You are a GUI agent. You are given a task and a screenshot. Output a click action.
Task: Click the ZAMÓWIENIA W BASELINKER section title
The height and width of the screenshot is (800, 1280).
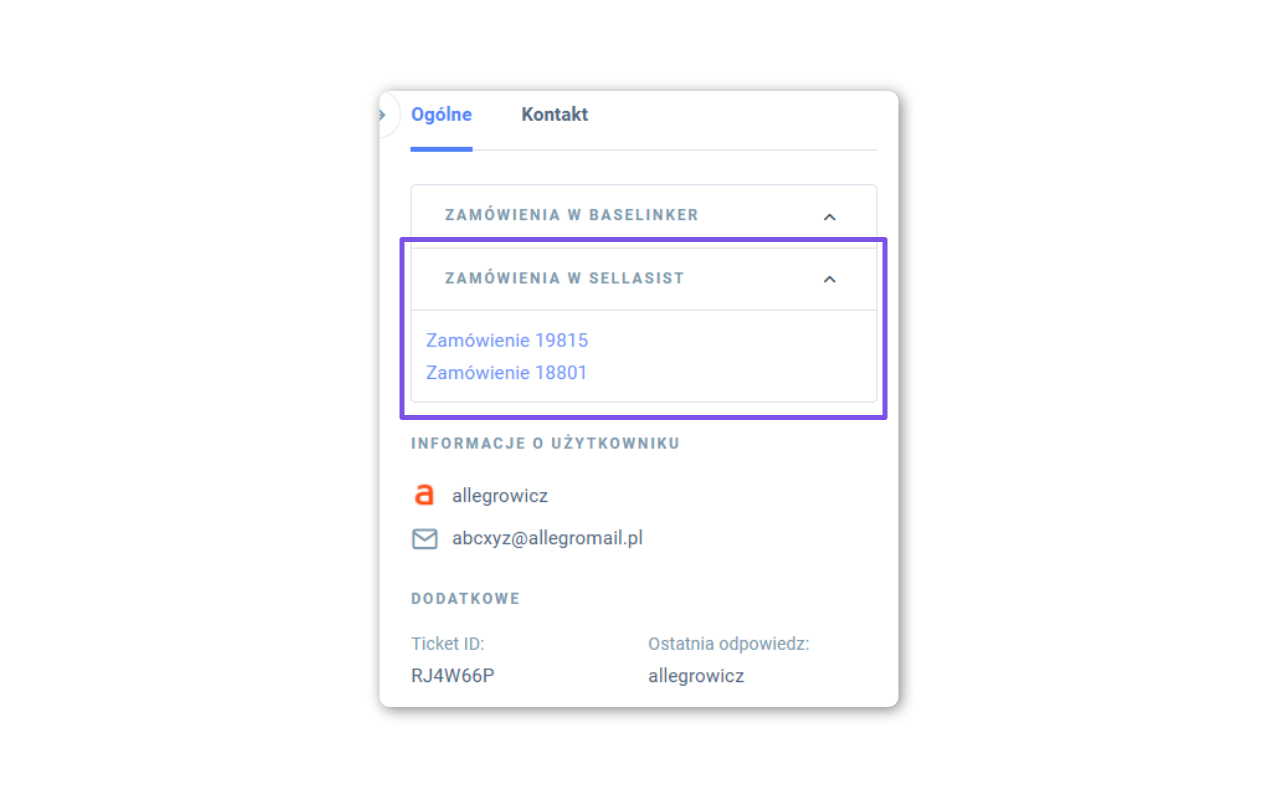pos(571,215)
